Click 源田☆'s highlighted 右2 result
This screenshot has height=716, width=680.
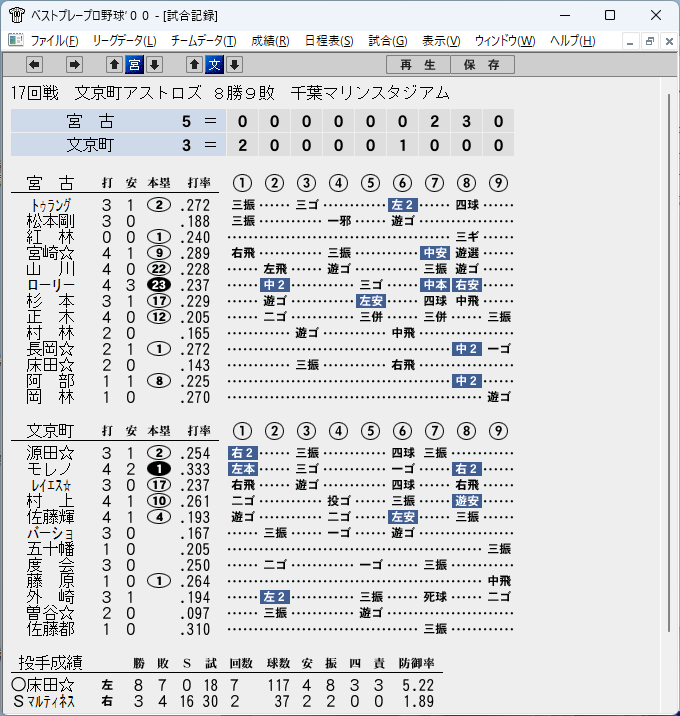click(x=242, y=453)
